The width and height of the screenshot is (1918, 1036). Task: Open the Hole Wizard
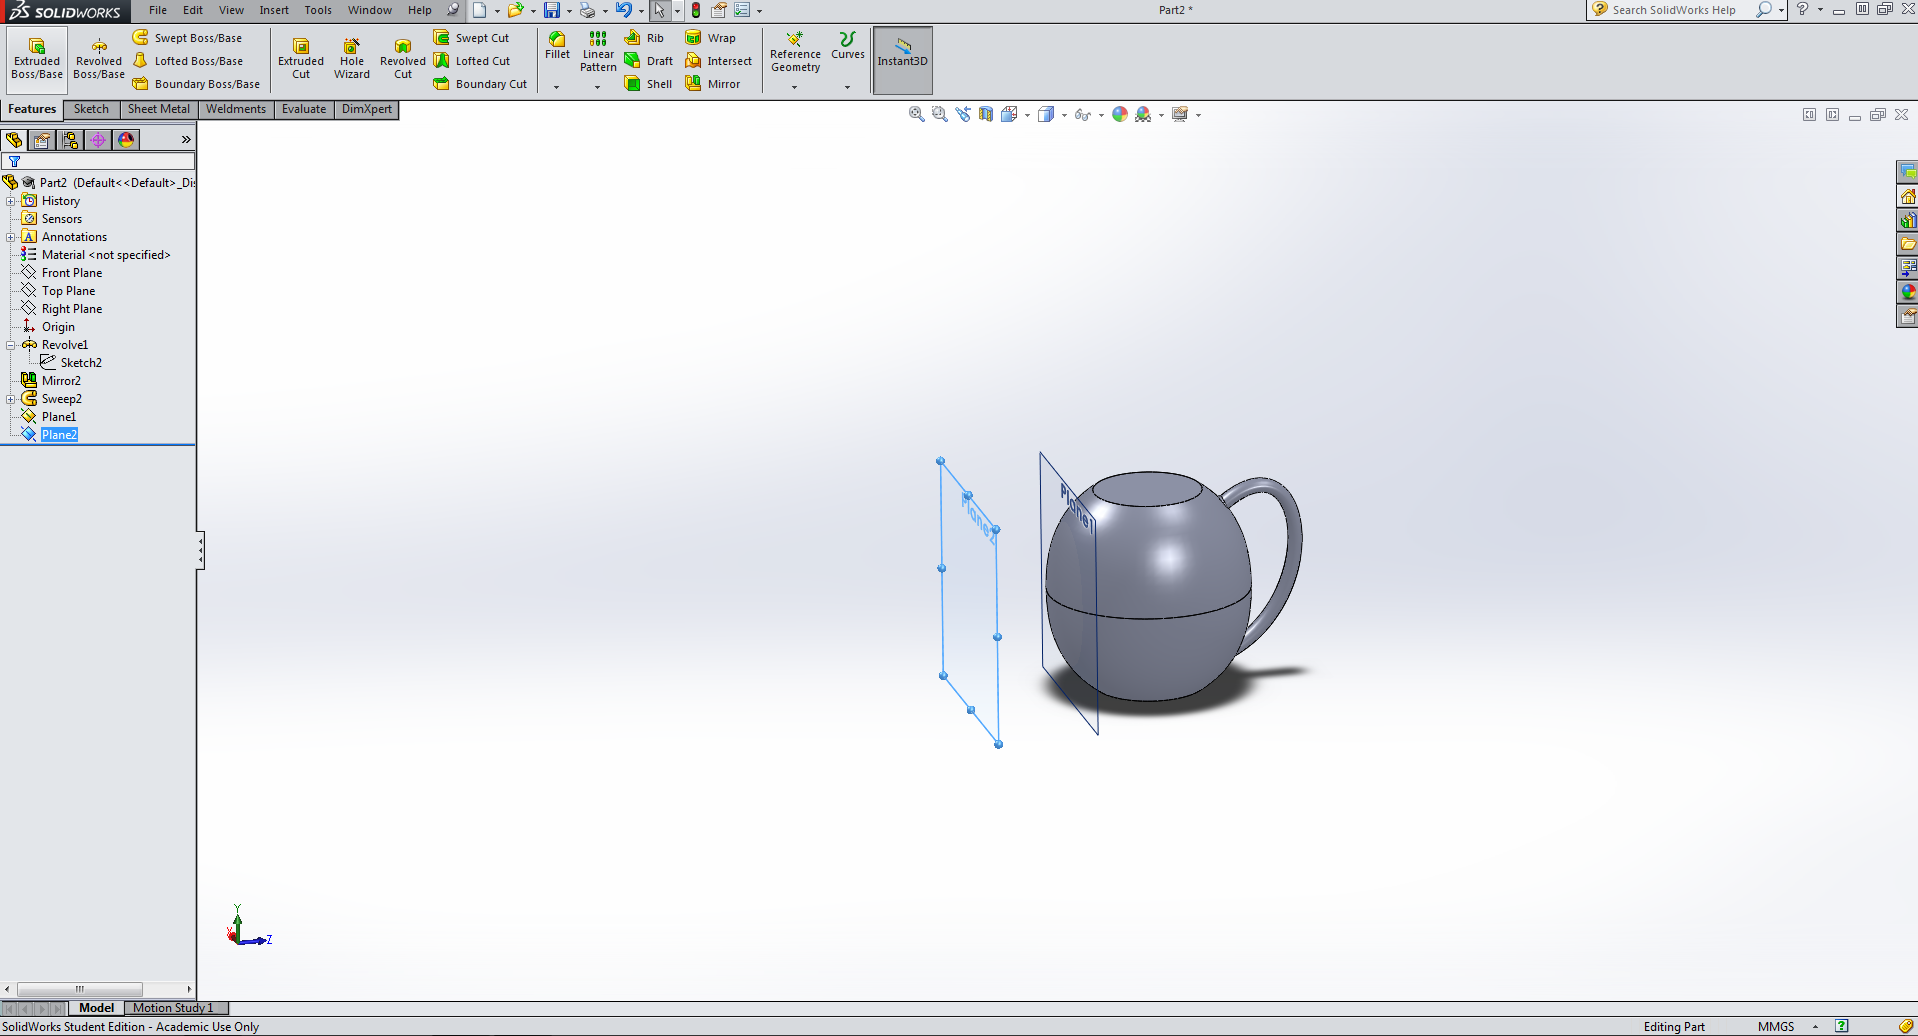[x=352, y=60]
